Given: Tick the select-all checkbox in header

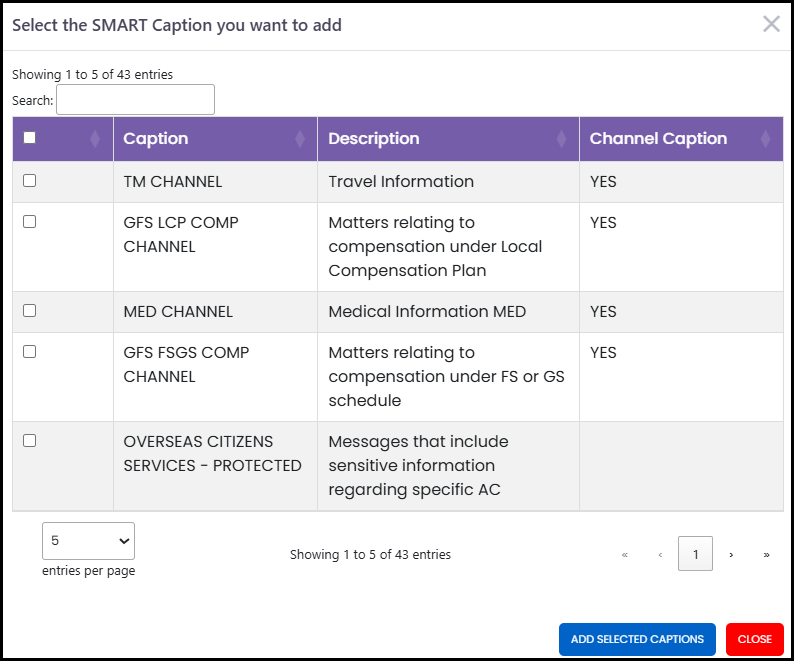Looking at the screenshot, I should pos(30,138).
